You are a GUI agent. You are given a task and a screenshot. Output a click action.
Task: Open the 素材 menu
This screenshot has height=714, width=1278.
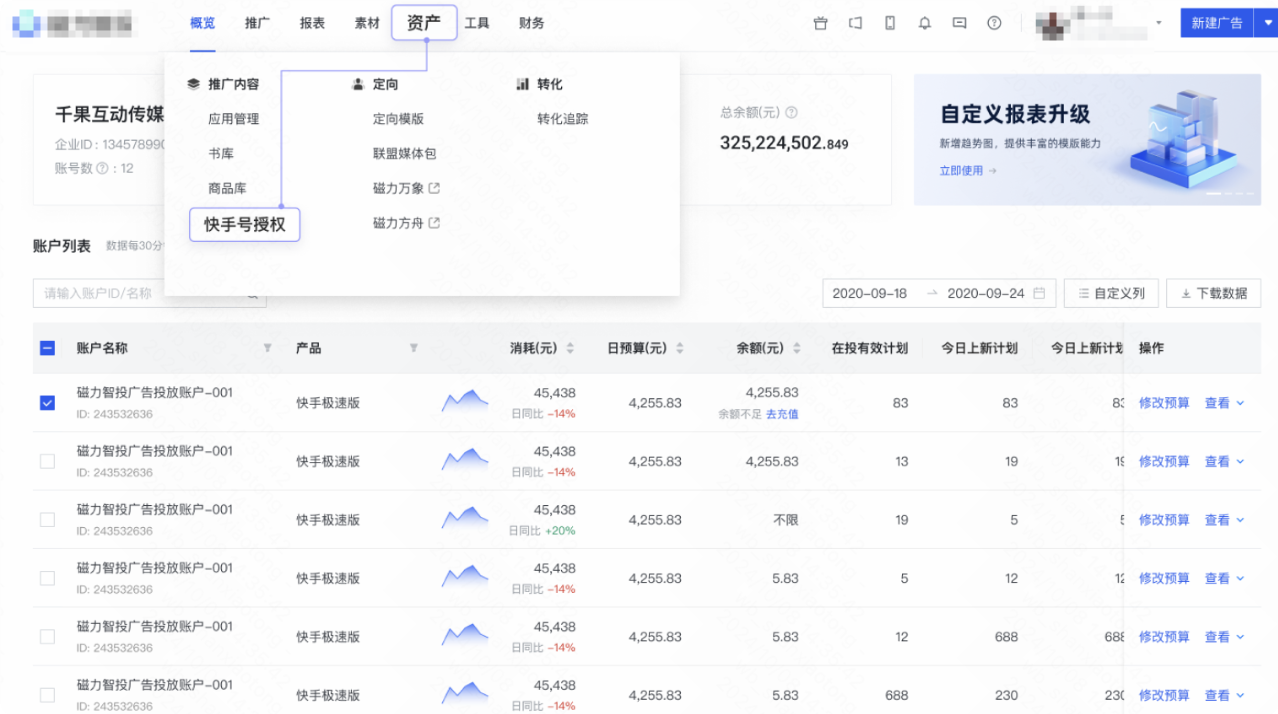click(x=367, y=23)
